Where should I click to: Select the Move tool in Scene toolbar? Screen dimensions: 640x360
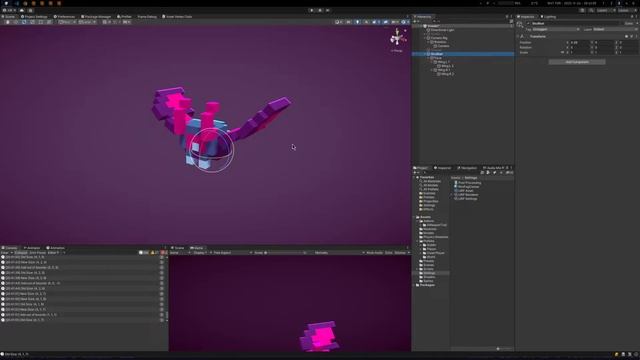coord(16,22)
